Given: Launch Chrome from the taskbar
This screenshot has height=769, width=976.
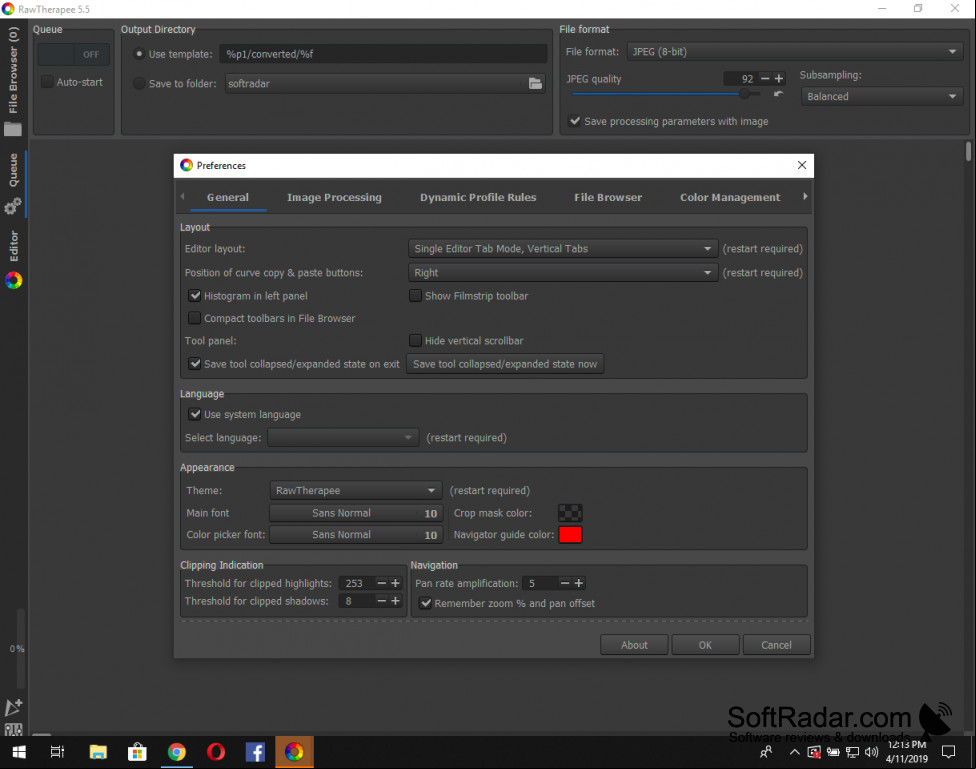Looking at the screenshot, I should 177,752.
